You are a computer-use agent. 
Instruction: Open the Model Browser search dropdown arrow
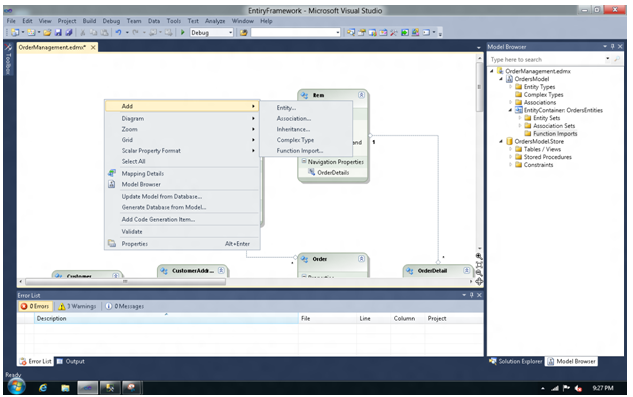pyautogui.click(x=608, y=59)
